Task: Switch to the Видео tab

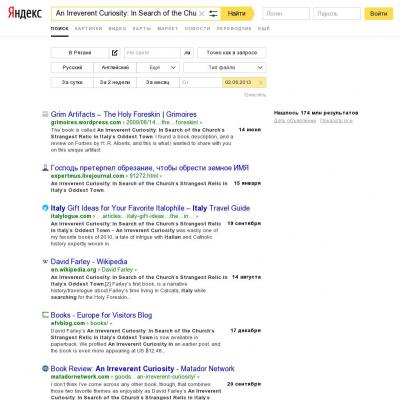Action: (117, 29)
